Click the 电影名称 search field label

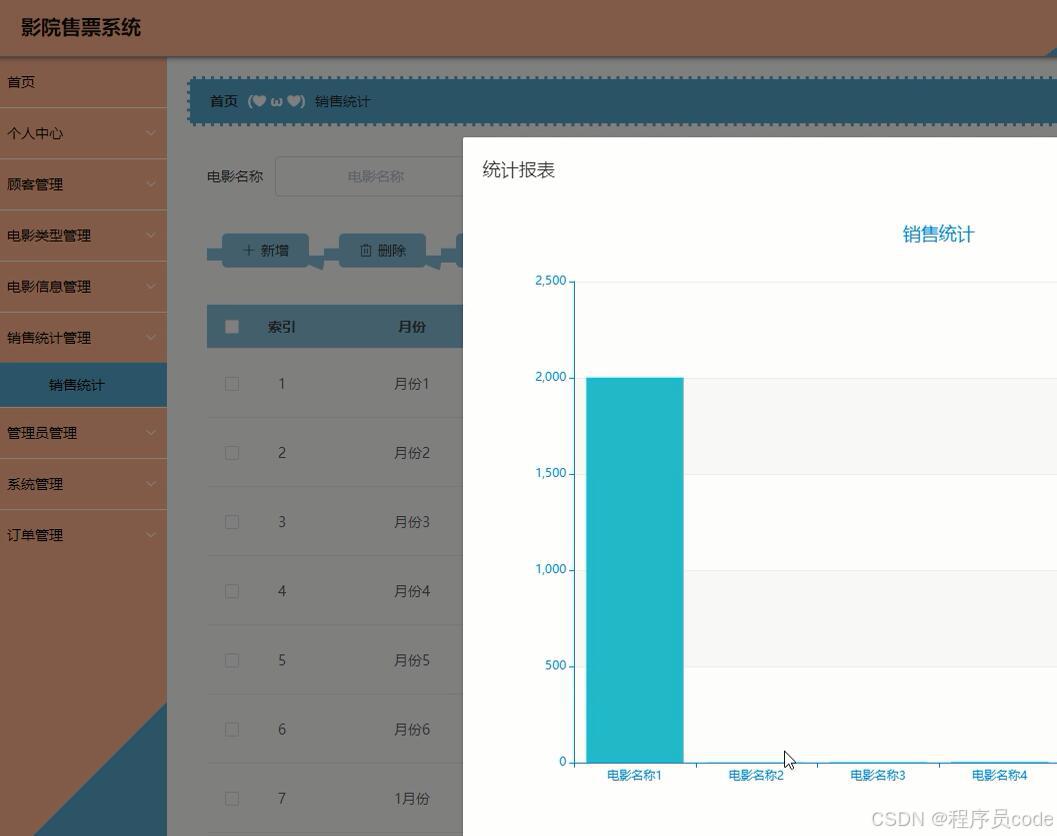[235, 177]
